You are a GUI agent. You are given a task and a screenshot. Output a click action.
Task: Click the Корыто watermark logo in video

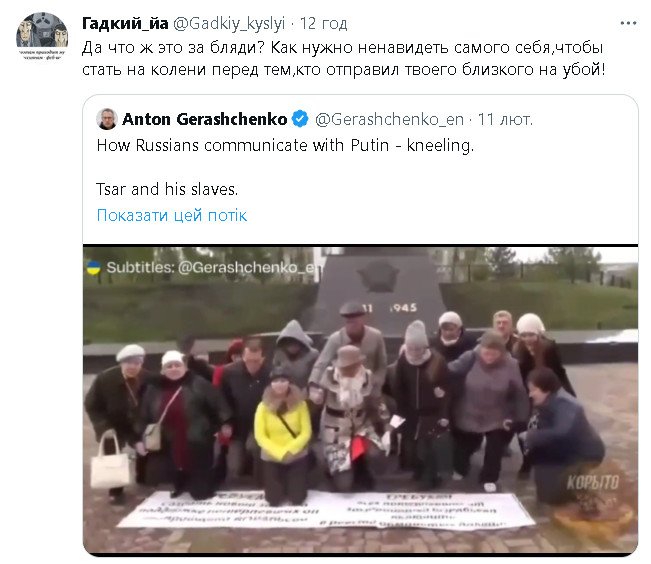[592, 483]
